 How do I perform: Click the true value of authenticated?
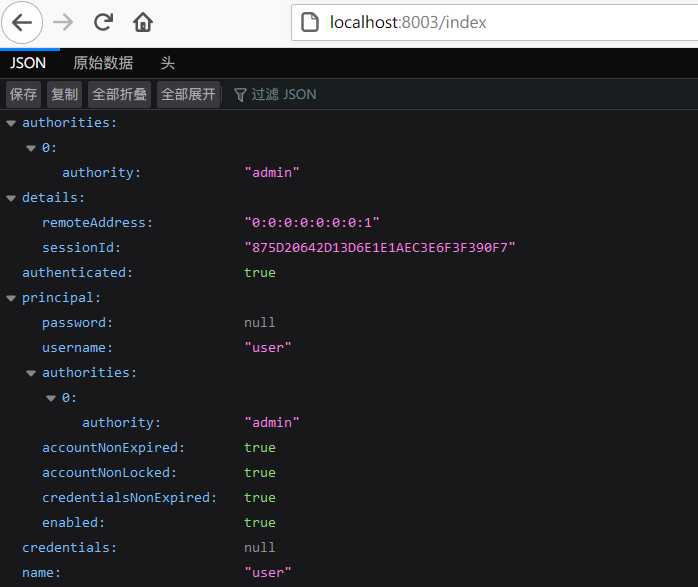click(x=260, y=272)
